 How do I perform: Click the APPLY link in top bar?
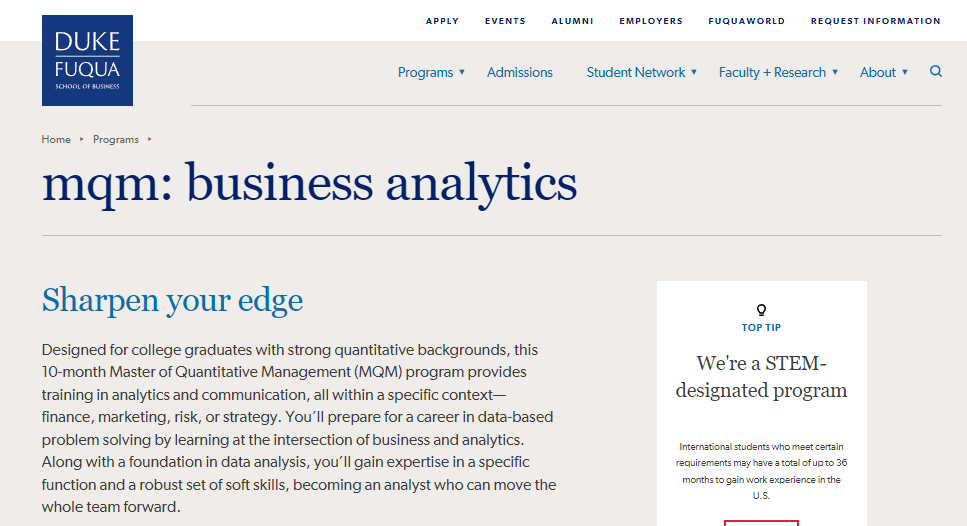[442, 21]
